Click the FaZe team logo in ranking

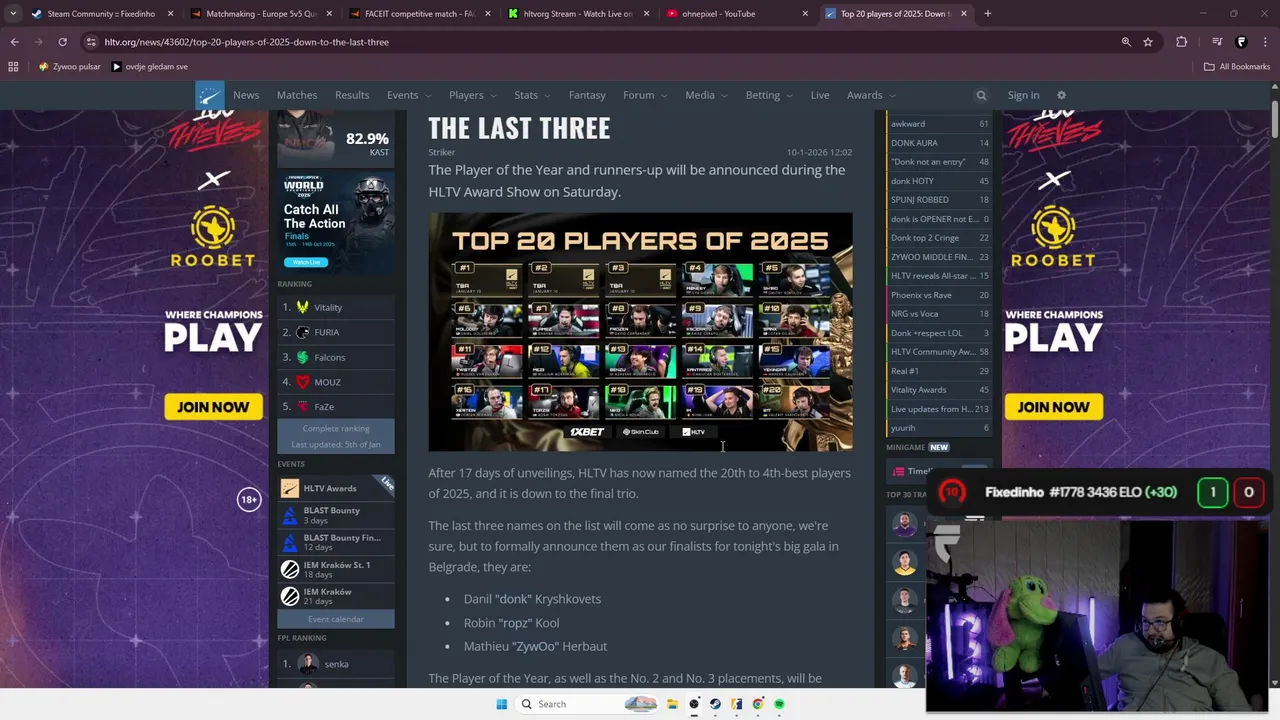click(303, 407)
